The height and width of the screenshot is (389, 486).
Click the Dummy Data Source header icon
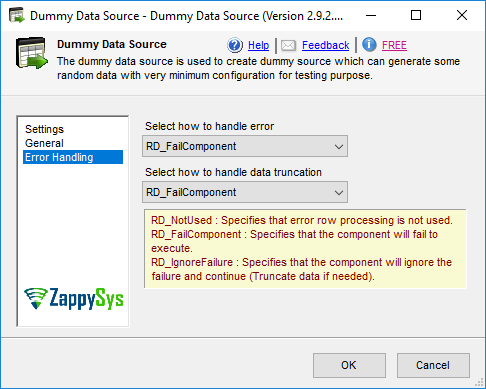tap(32, 53)
